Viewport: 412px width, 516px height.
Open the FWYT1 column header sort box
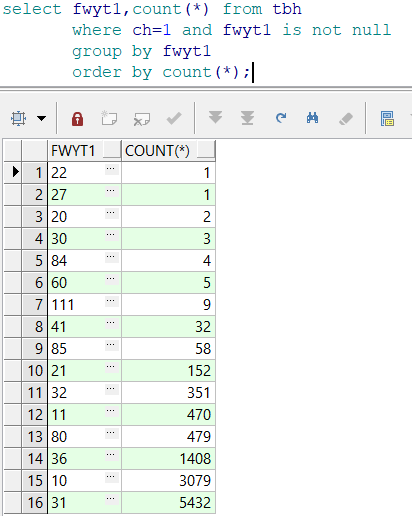(112, 149)
